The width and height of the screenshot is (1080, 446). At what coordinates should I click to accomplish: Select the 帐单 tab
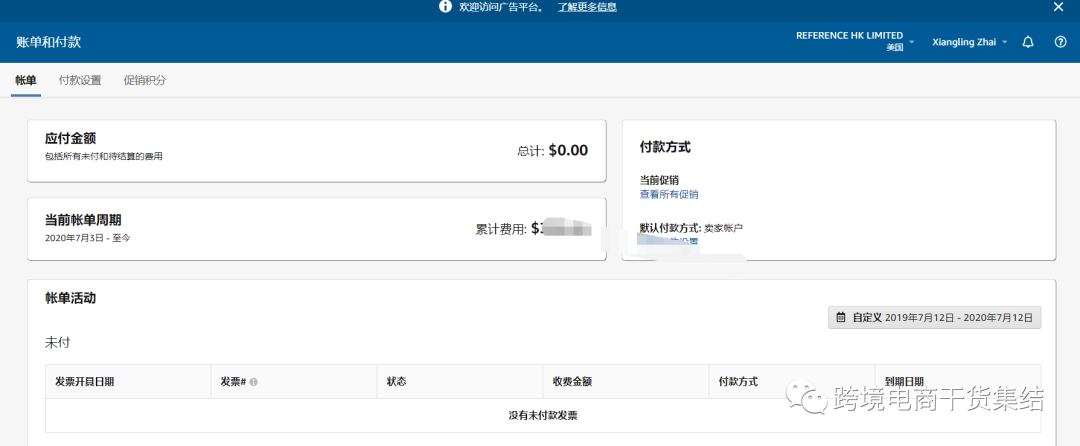pyautogui.click(x=26, y=80)
